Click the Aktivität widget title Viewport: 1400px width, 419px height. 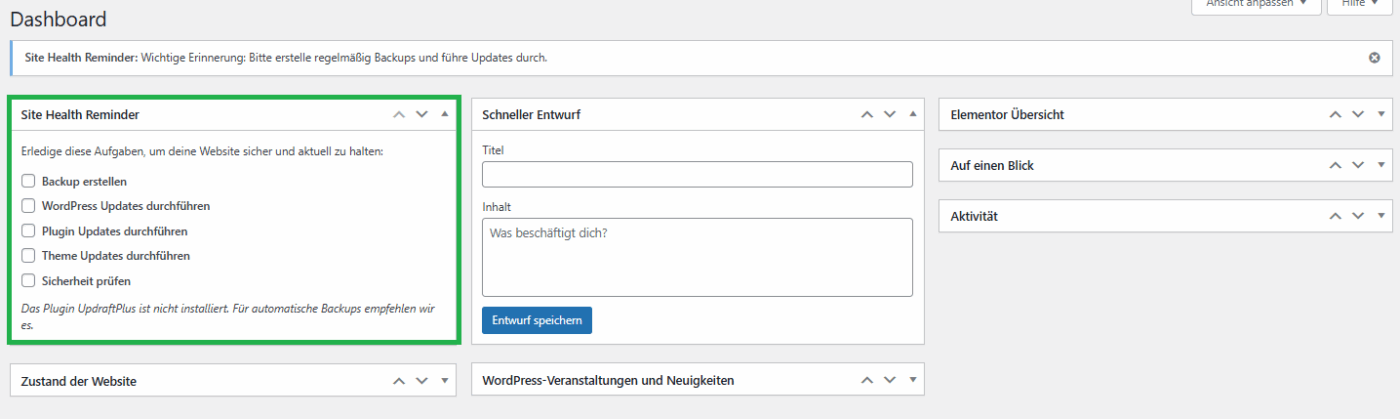pos(974,216)
